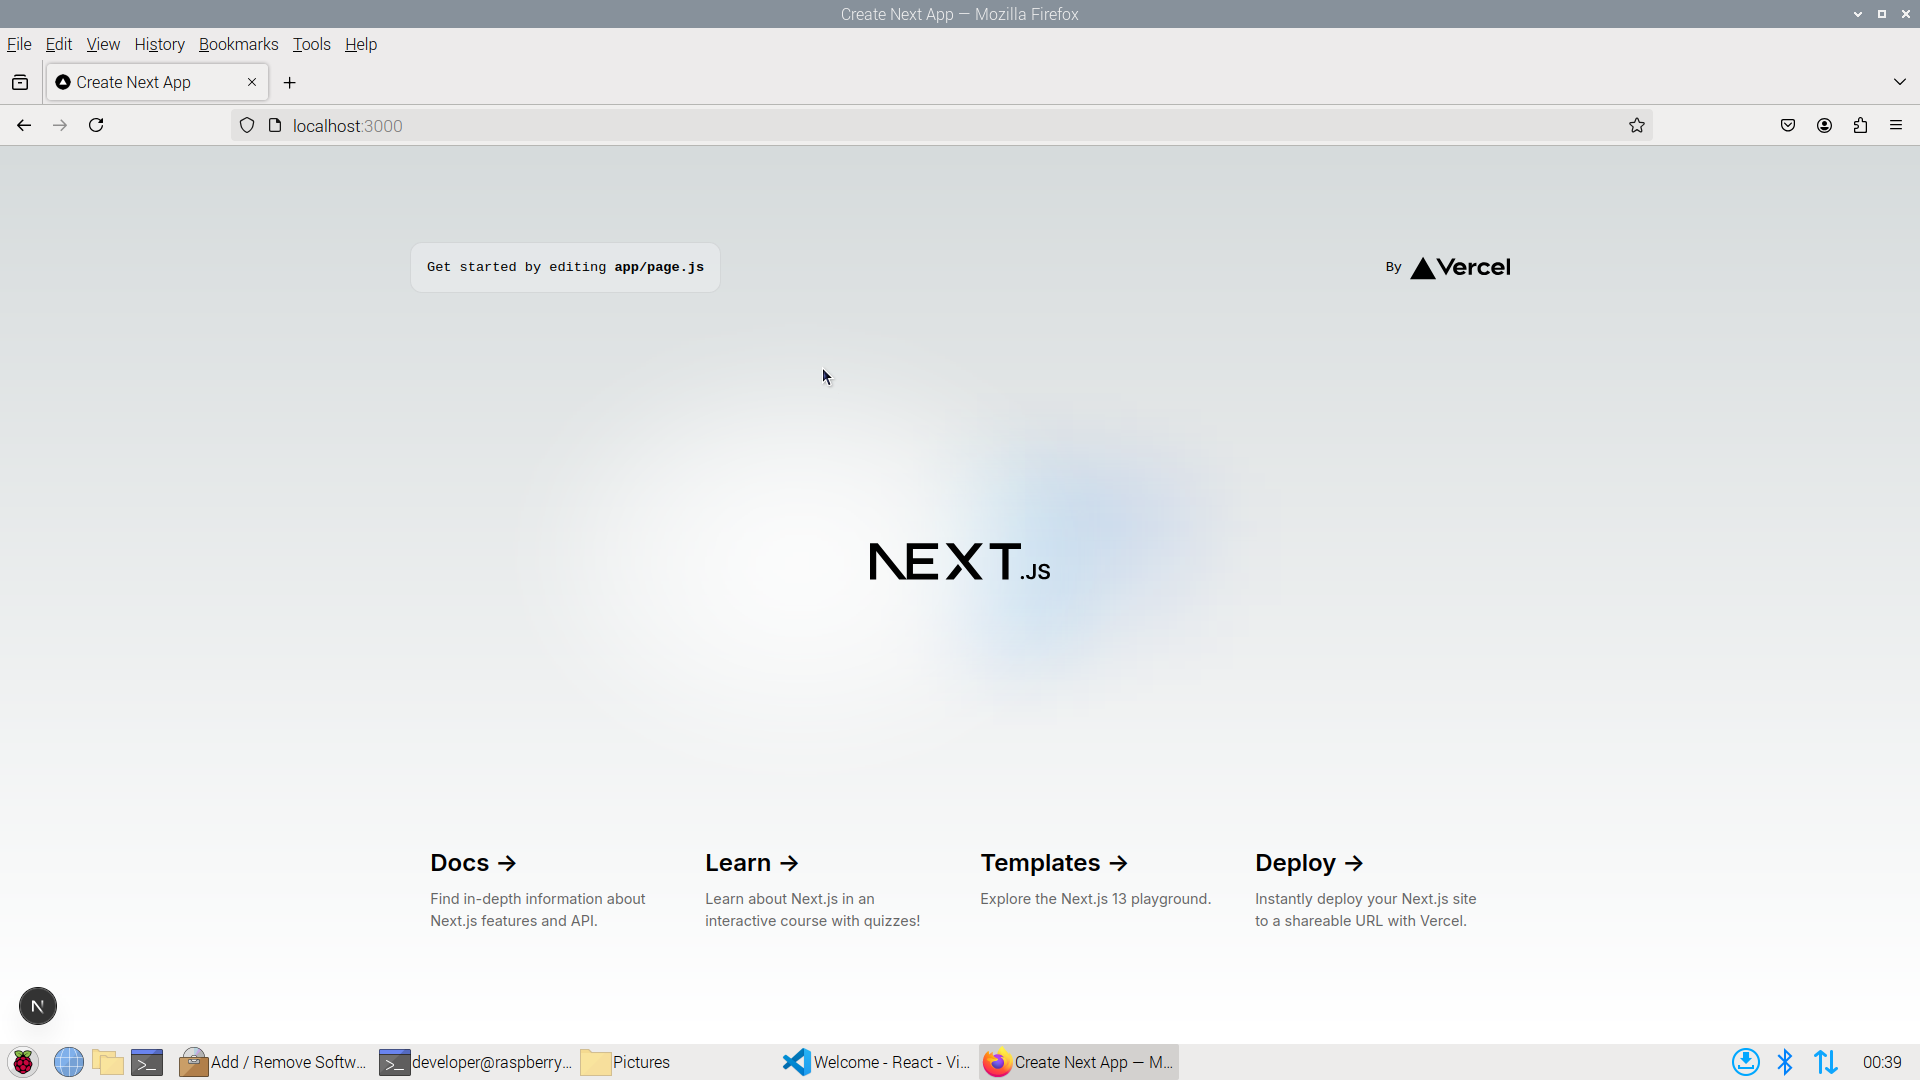Open the Tools menu
The height and width of the screenshot is (1080, 1920).
311,44
